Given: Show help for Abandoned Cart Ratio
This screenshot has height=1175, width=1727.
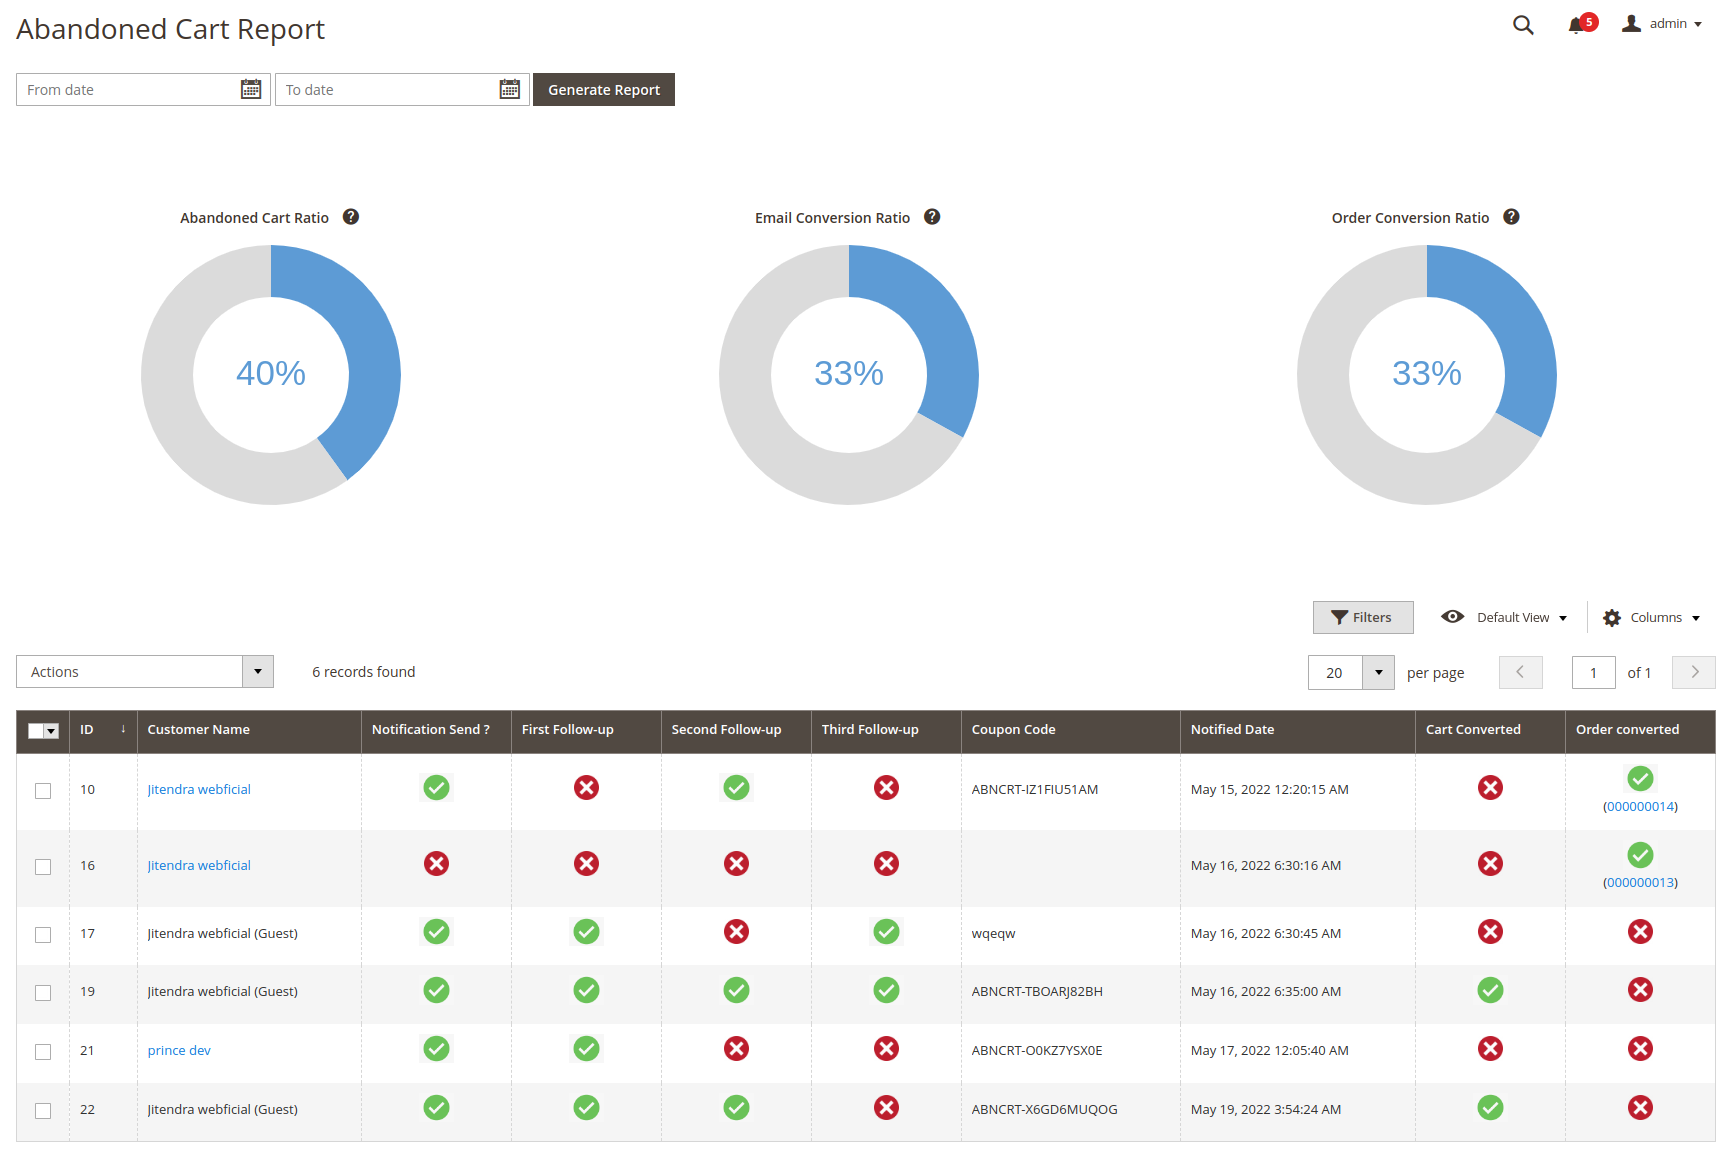Looking at the screenshot, I should (x=351, y=217).
